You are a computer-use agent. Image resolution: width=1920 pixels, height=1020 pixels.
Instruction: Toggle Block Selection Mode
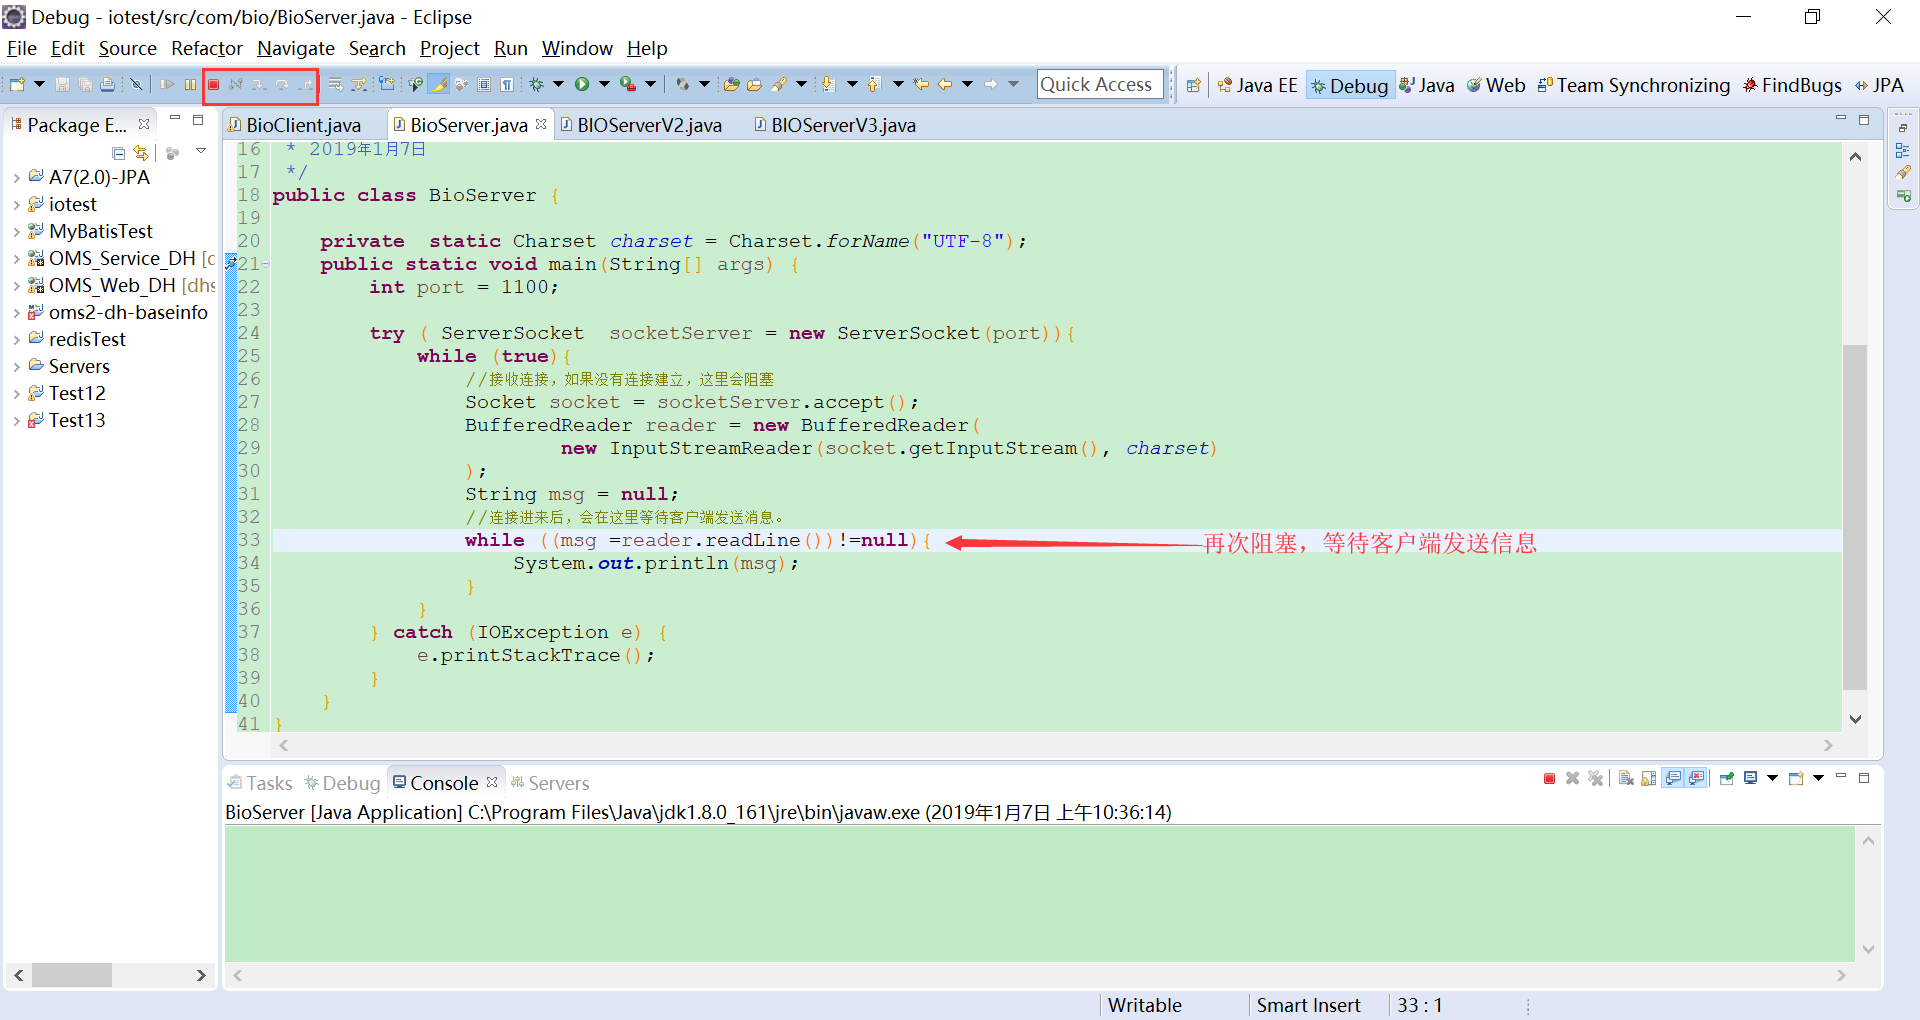pos(484,85)
